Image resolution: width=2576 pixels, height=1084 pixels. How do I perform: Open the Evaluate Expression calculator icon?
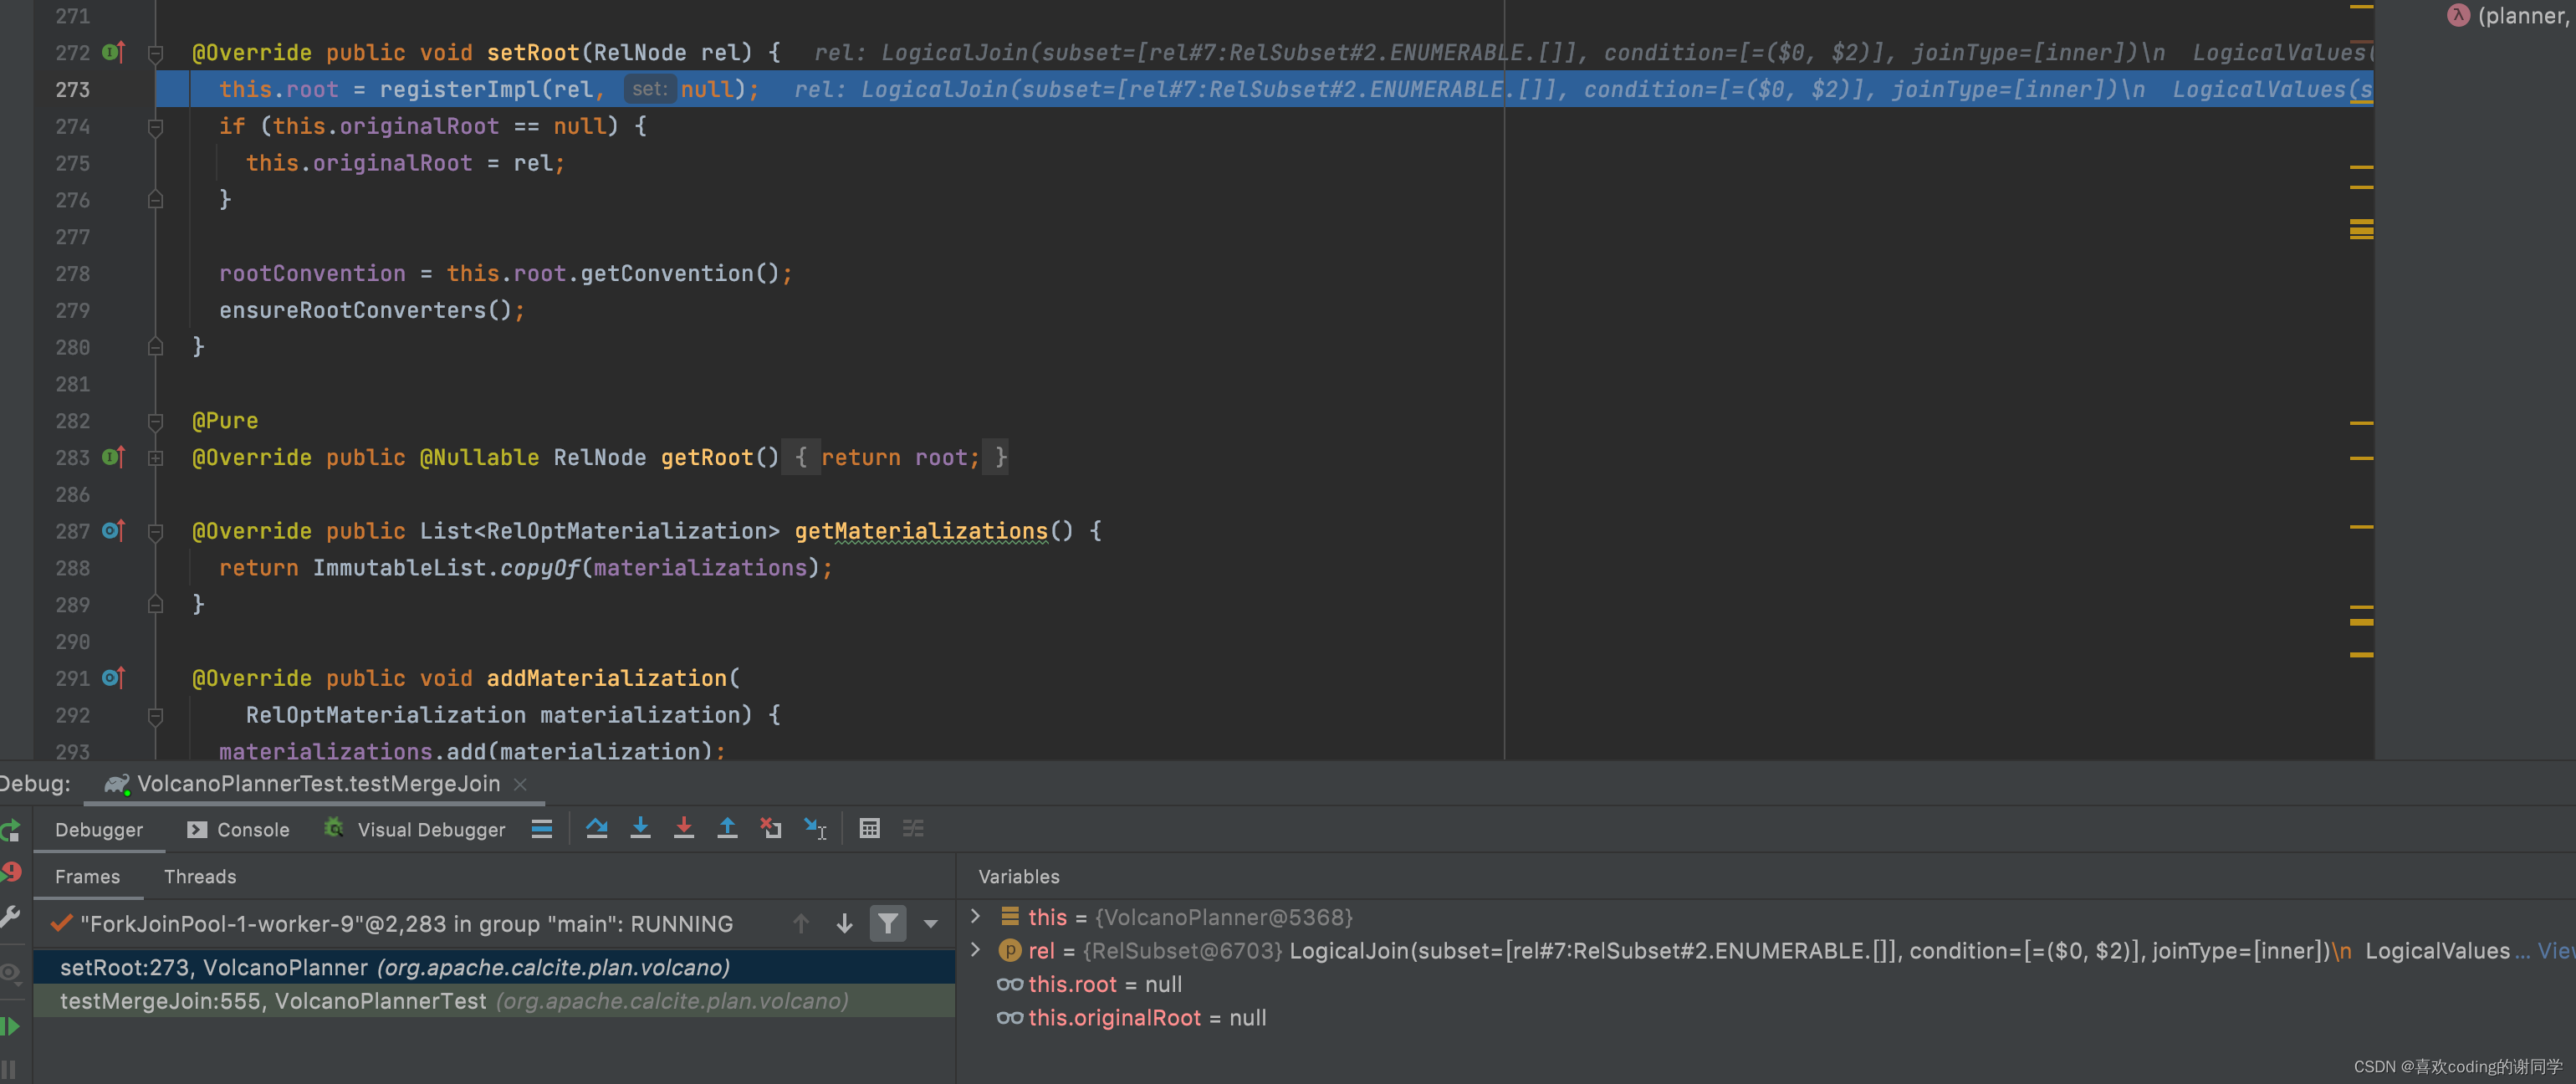[x=869, y=828]
